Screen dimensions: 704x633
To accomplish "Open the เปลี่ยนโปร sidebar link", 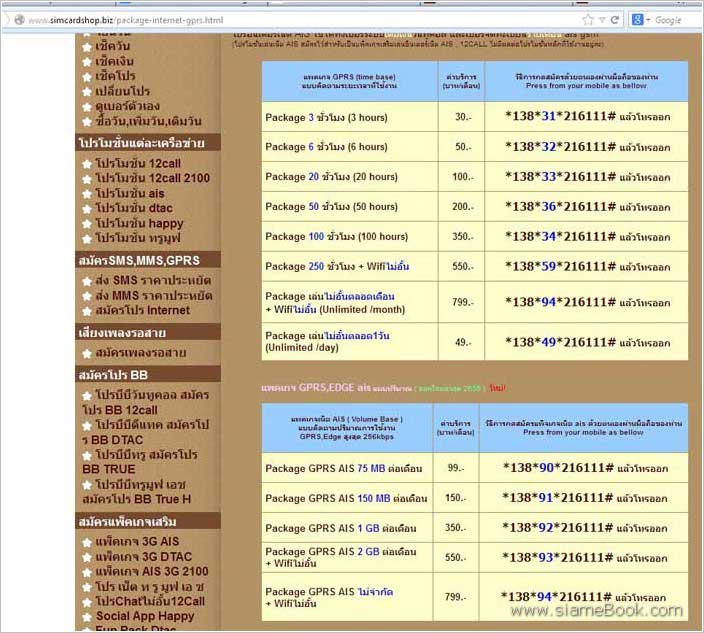I will (x=123, y=91).
